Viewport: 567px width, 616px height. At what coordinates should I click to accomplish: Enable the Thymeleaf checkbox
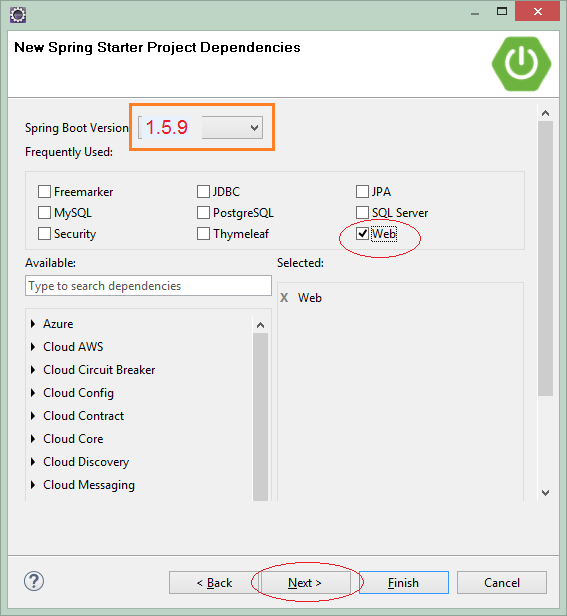203,234
